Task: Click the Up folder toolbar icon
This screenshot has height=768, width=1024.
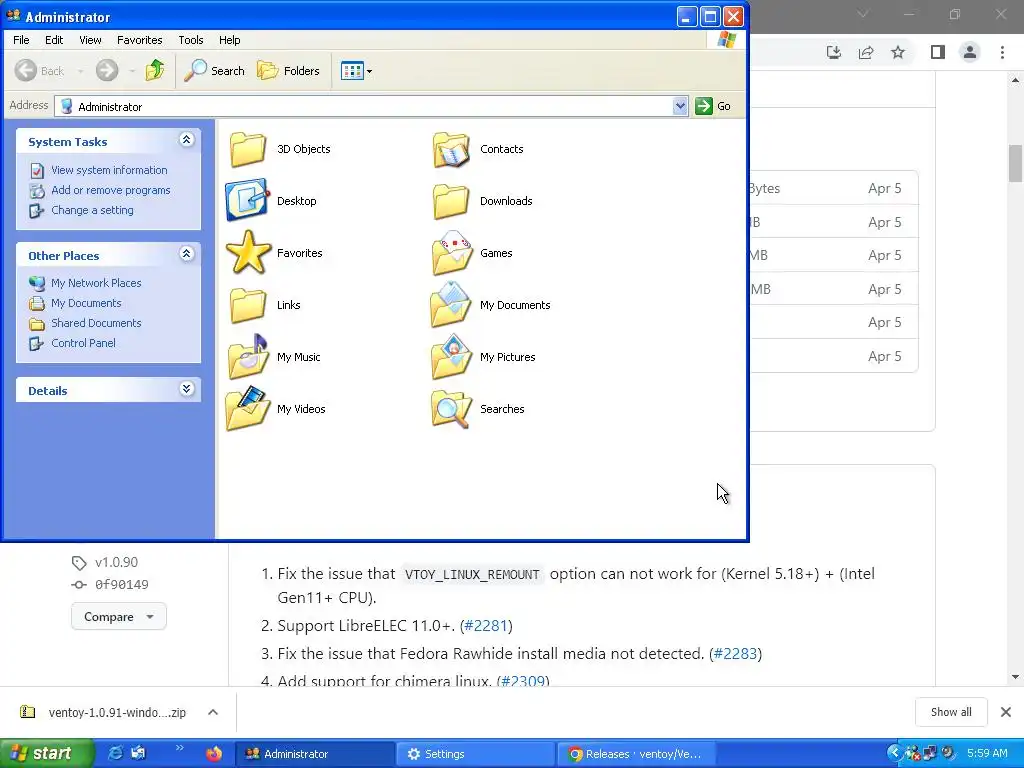Action: coord(155,70)
